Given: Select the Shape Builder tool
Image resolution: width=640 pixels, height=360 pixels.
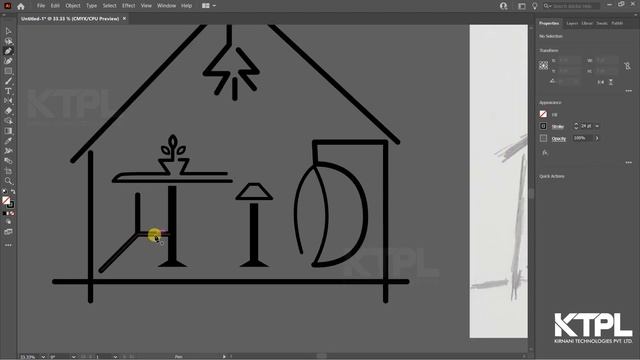Looking at the screenshot, I should [8, 121].
